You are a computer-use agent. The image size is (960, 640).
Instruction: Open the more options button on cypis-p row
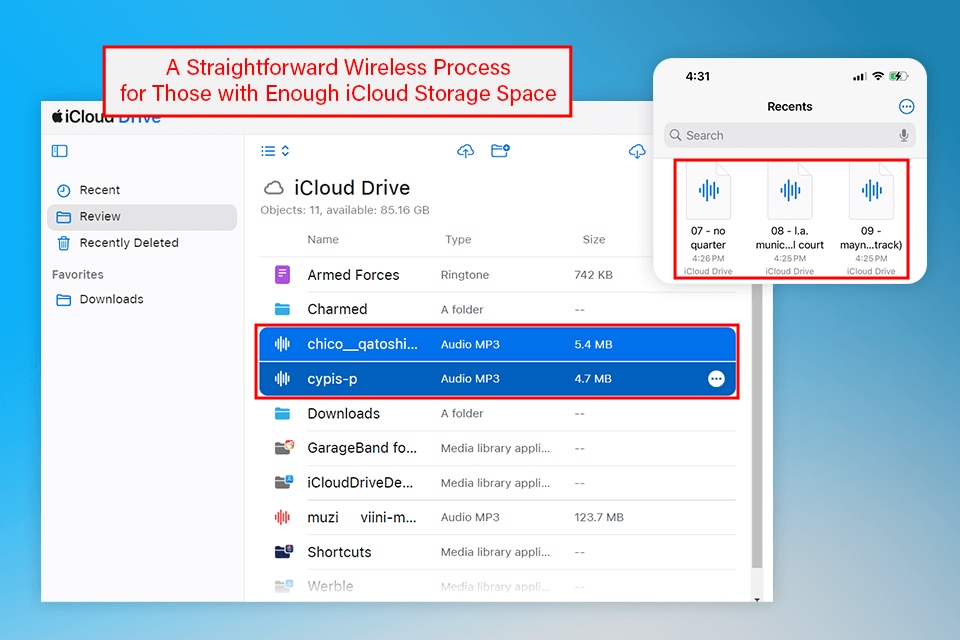(x=716, y=379)
